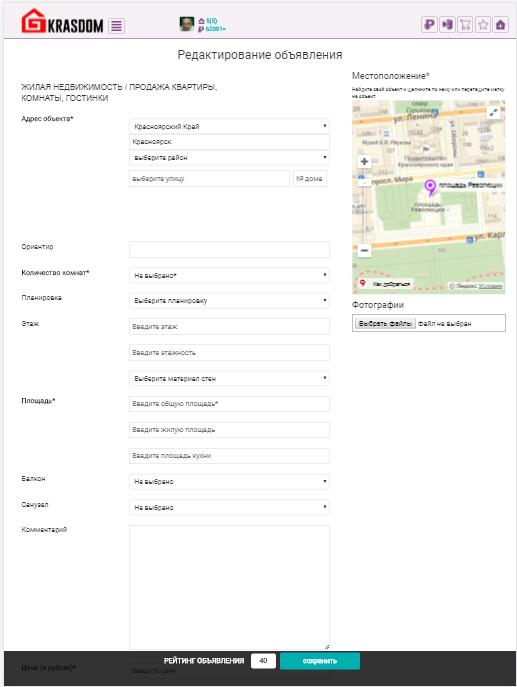Image resolution: width=517 pixels, height=687 pixels.
Task: Open the Количество комнат dropdown
Action: tap(229, 275)
